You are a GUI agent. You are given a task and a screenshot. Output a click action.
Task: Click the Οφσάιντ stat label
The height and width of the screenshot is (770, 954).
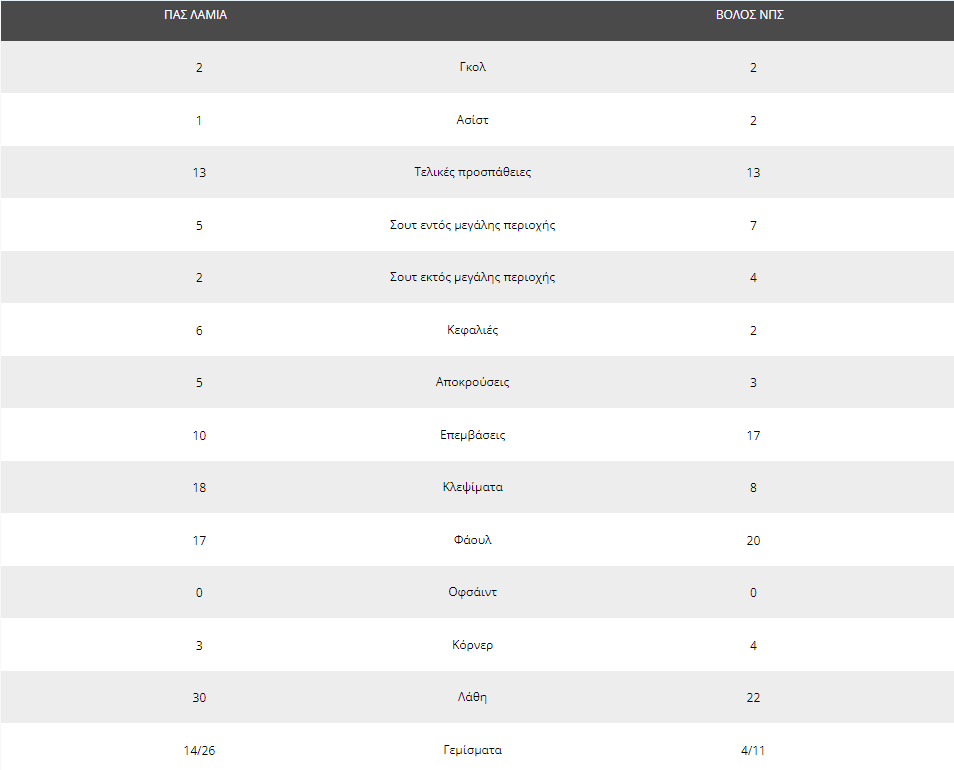click(x=473, y=592)
